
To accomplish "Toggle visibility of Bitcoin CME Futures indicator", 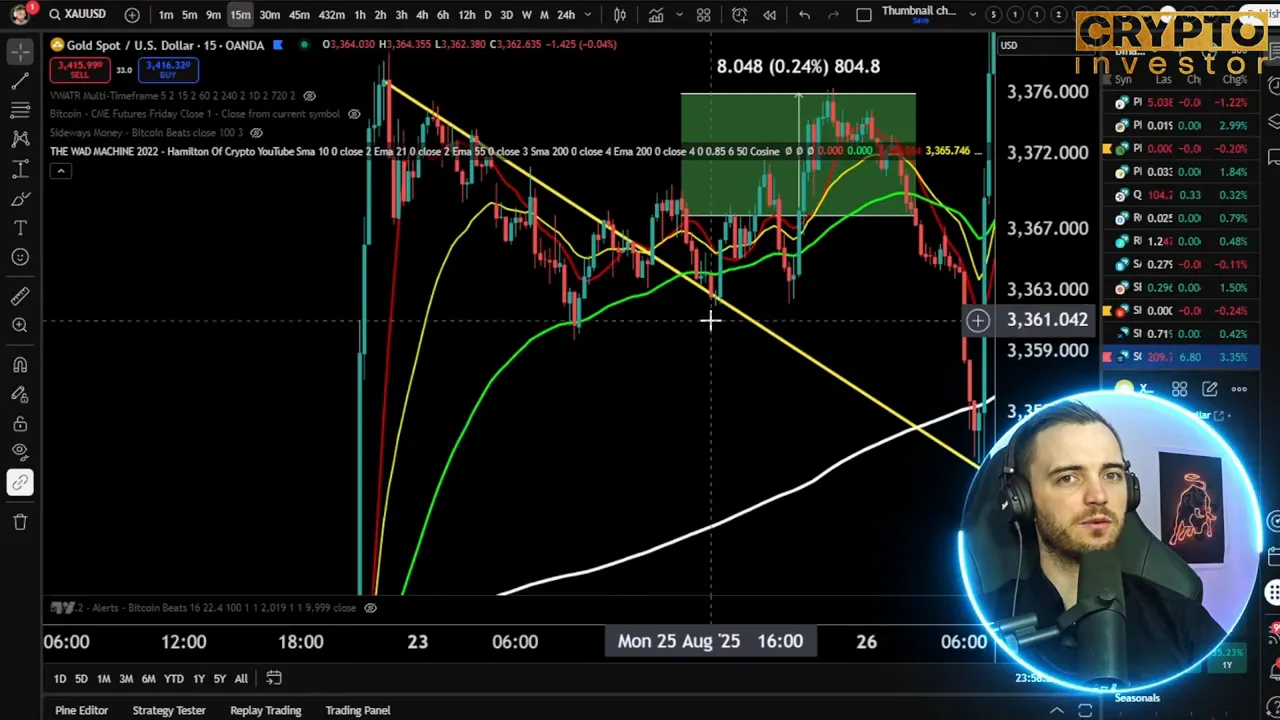I will 354,114.
